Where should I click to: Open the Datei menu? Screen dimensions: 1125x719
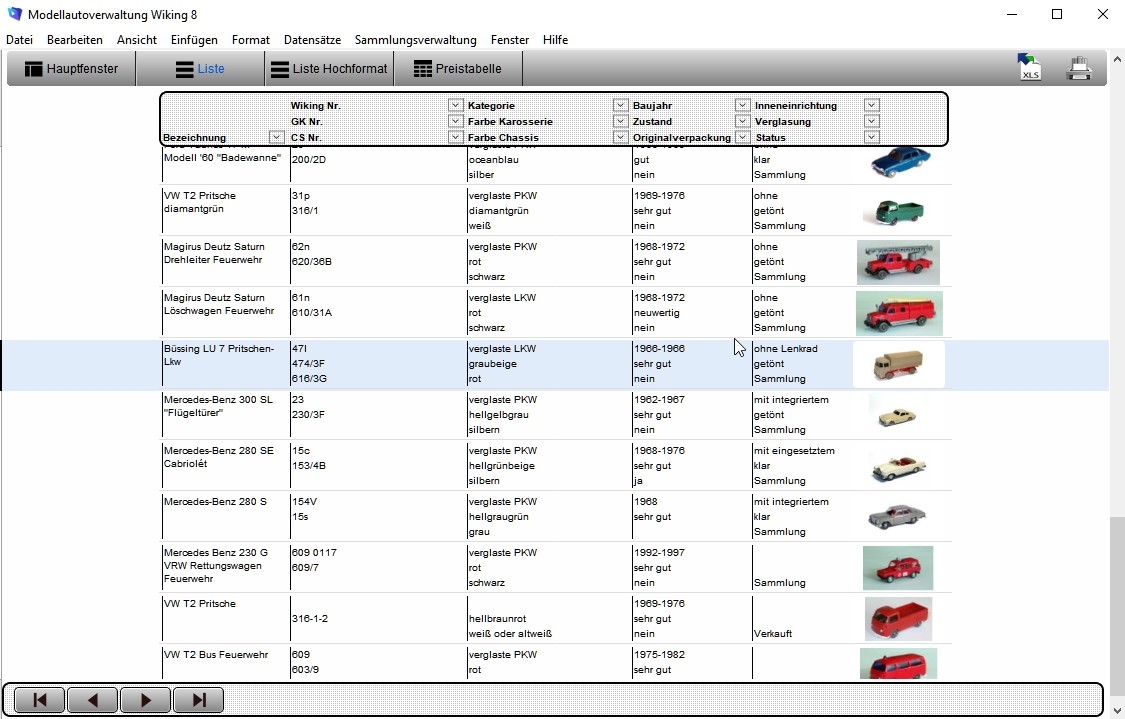tap(19, 40)
